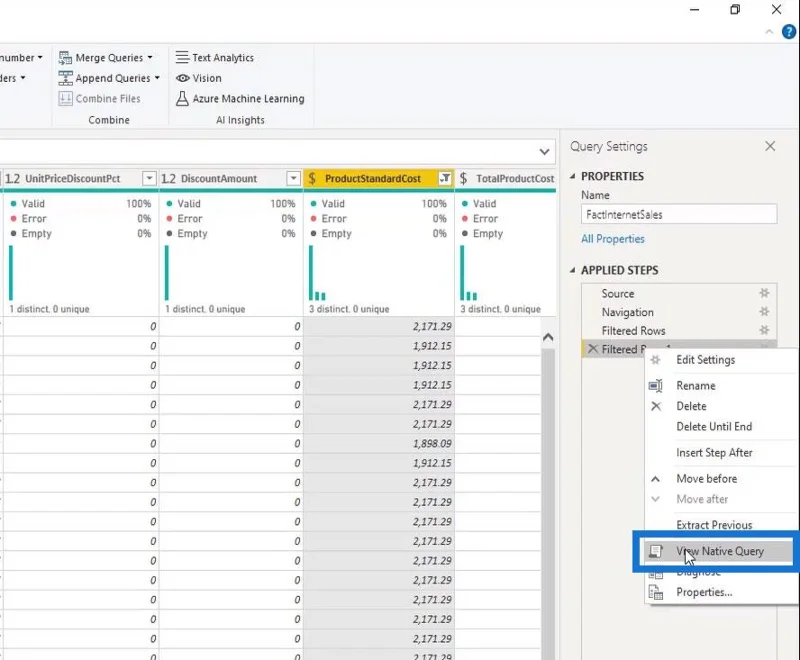Open the help question mark icon
The width and height of the screenshot is (800, 660).
tap(789, 32)
